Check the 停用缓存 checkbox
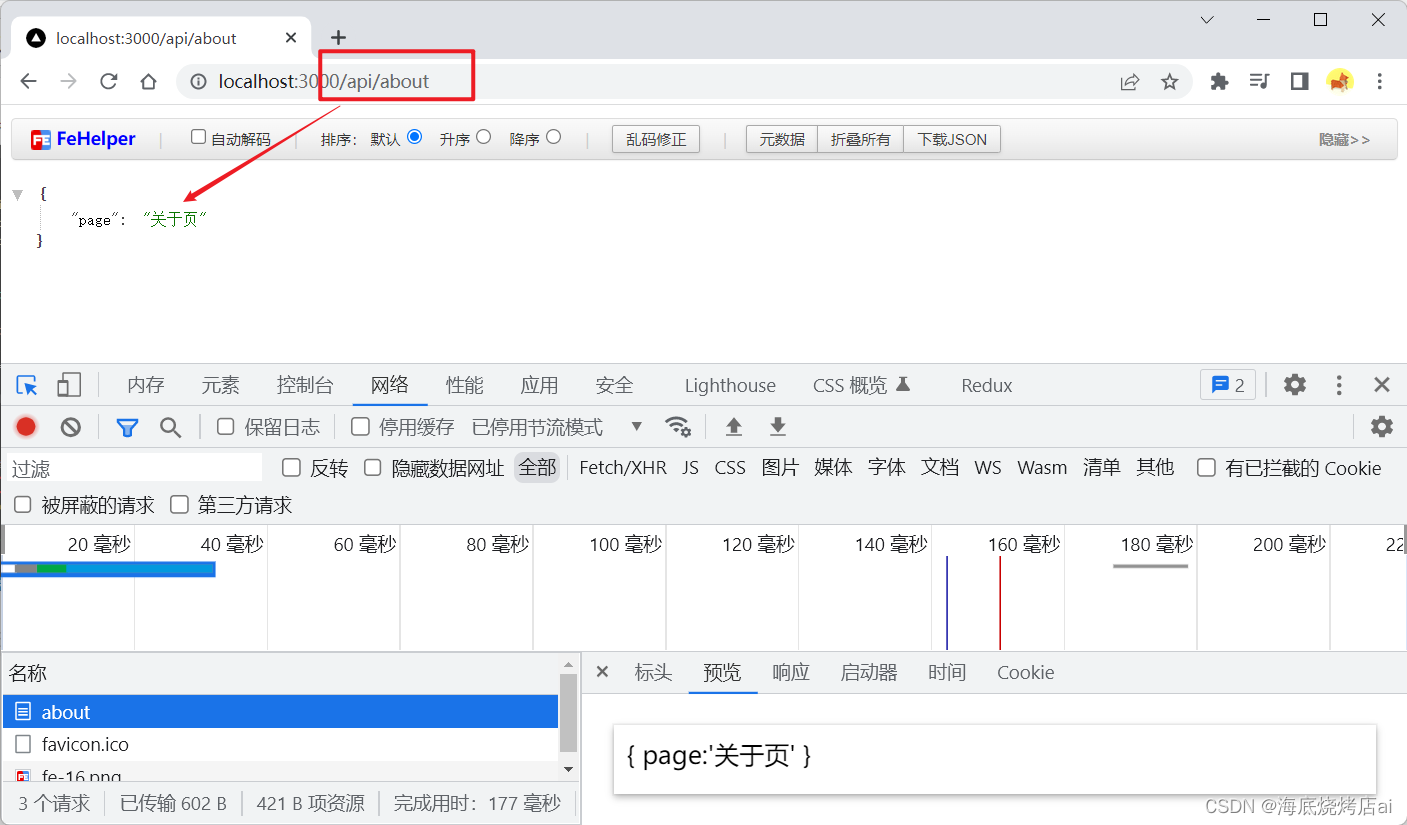 (x=360, y=427)
